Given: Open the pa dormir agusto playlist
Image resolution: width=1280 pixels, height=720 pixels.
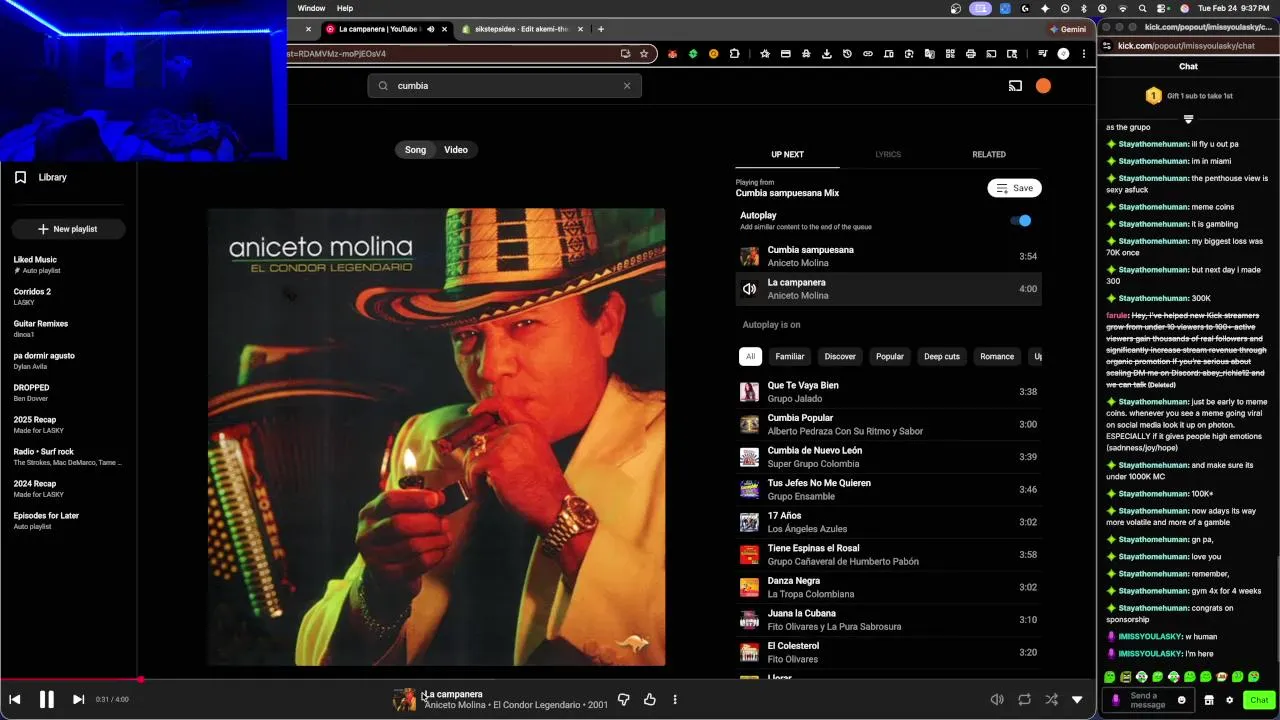Looking at the screenshot, I should click(x=68, y=361).
